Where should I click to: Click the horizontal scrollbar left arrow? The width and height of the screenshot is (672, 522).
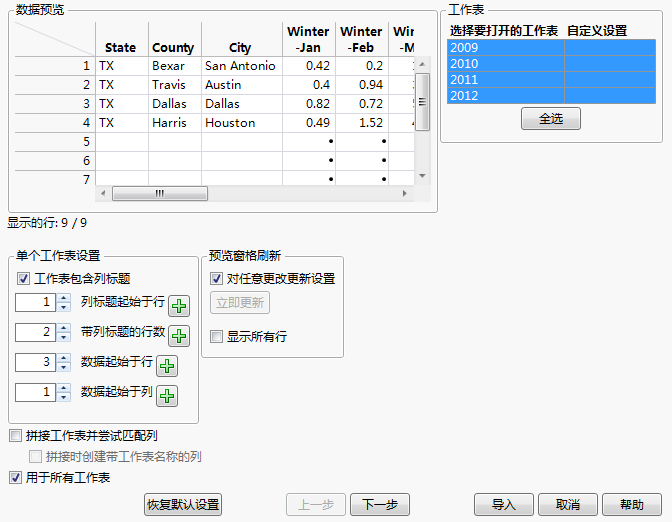pos(103,193)
